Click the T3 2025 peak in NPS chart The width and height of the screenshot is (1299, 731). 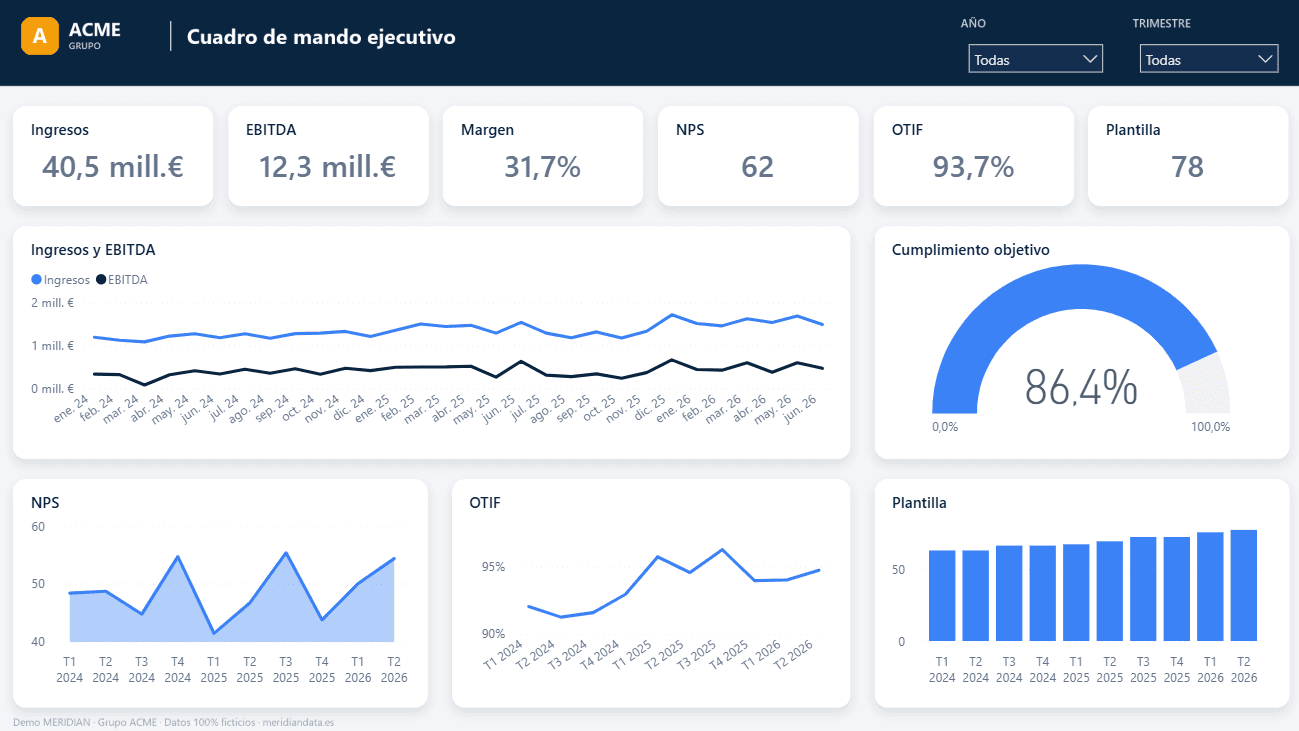click(x=286, y=553)
